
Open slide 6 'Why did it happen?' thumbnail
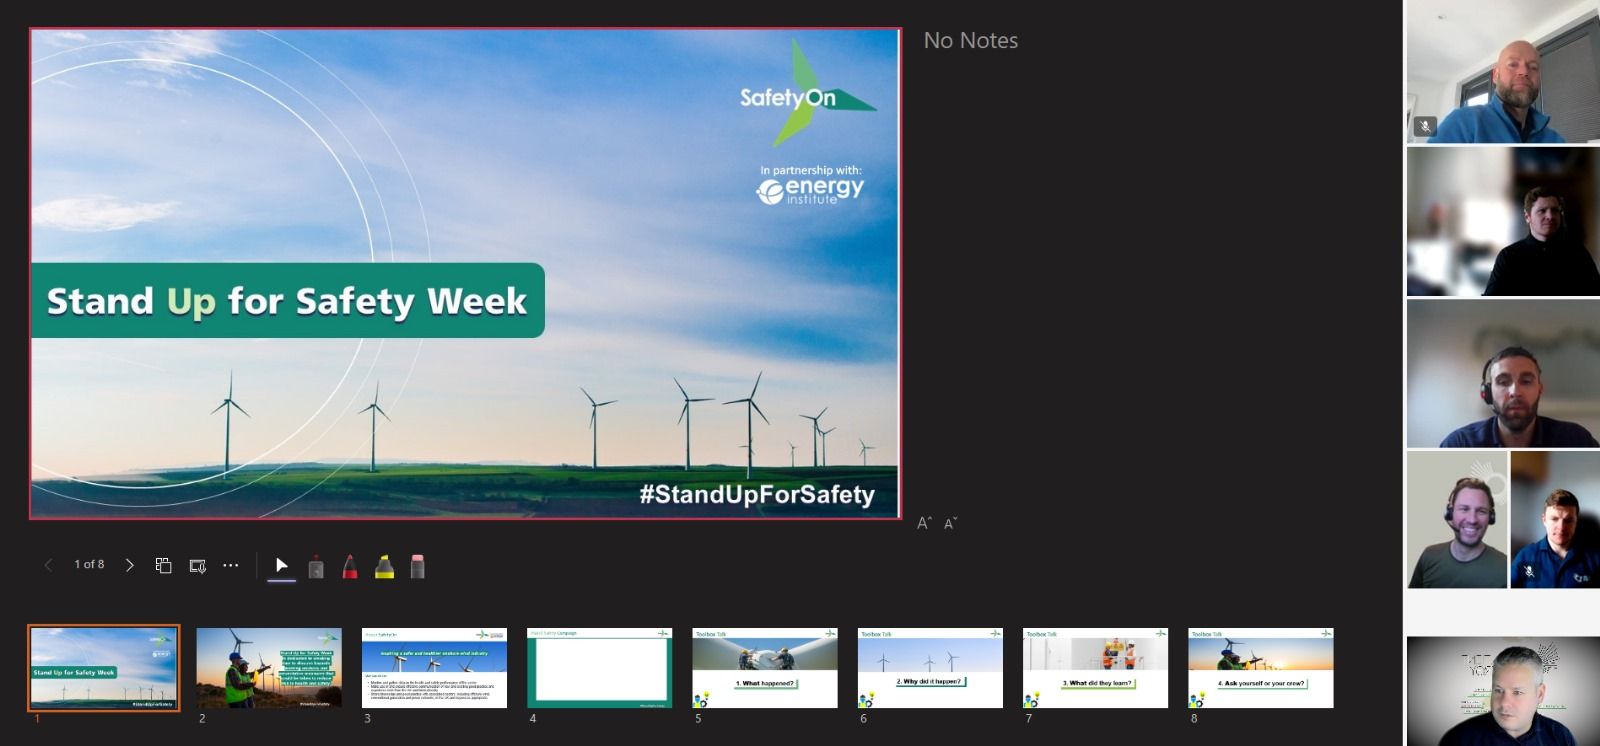tap(930, 668)
